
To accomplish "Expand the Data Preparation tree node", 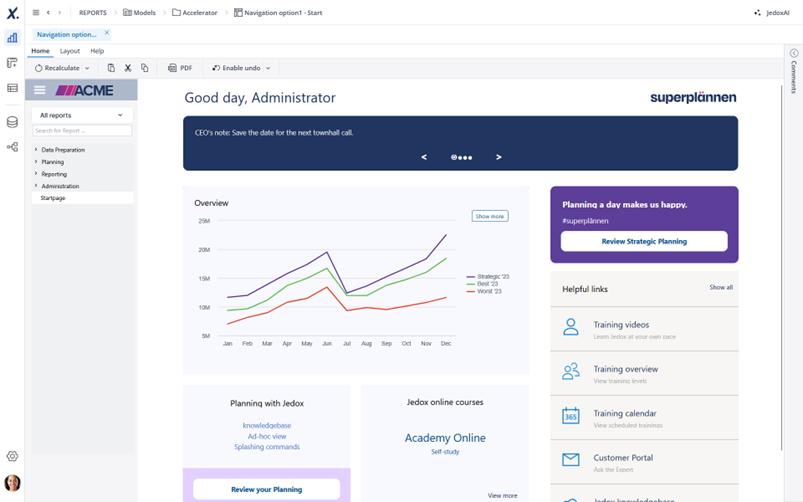I will pos(36,150).
